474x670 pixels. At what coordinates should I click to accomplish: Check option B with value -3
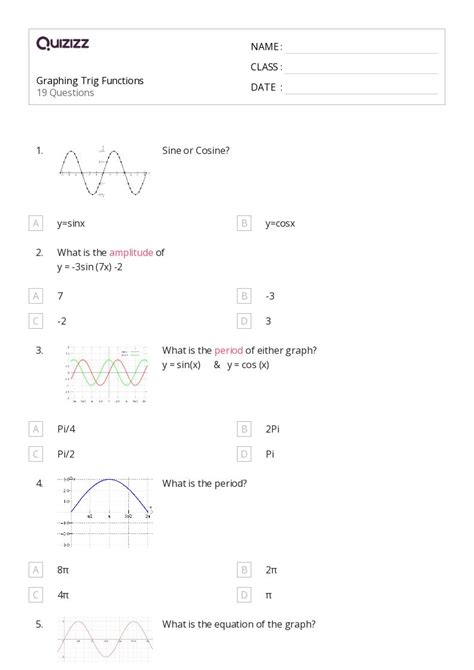click(x=244, y=296)
